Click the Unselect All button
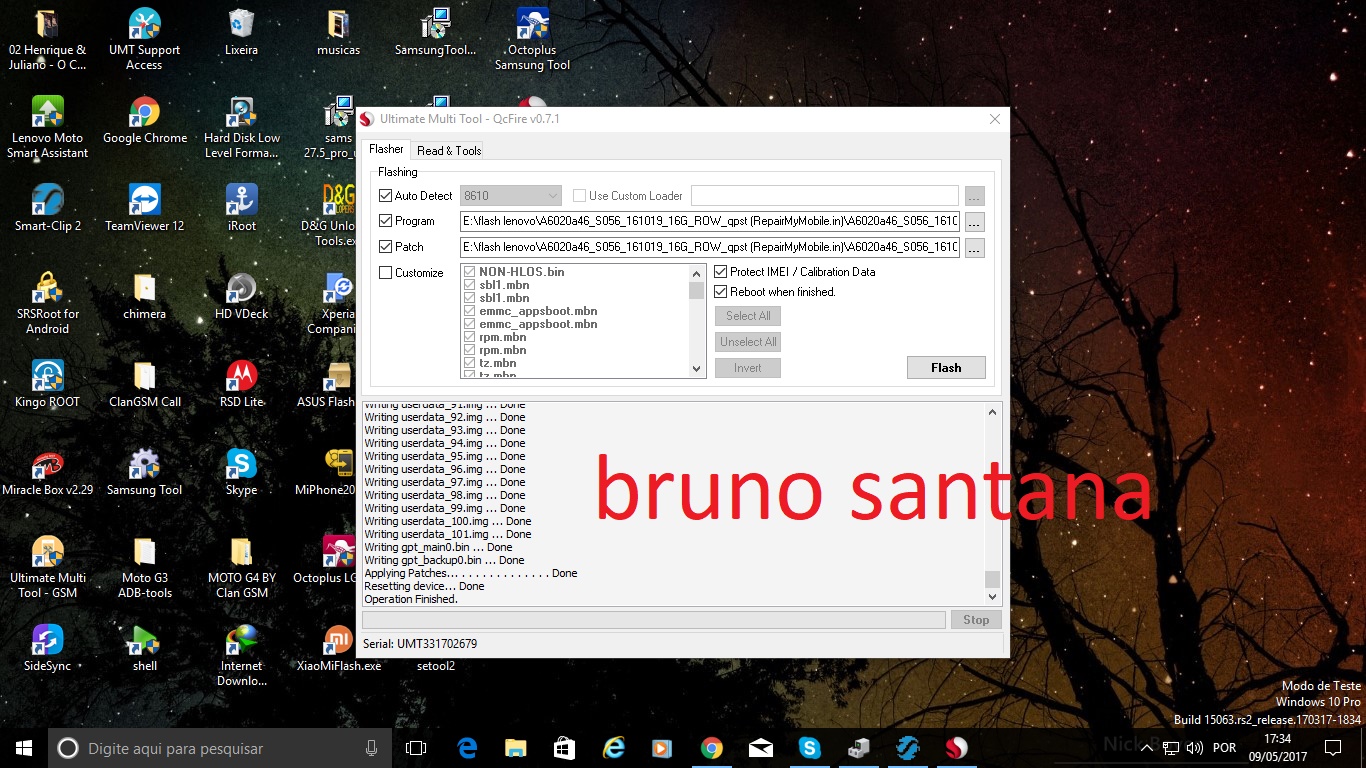Viewport: 1366px width, 768px height. click(748, 342)
